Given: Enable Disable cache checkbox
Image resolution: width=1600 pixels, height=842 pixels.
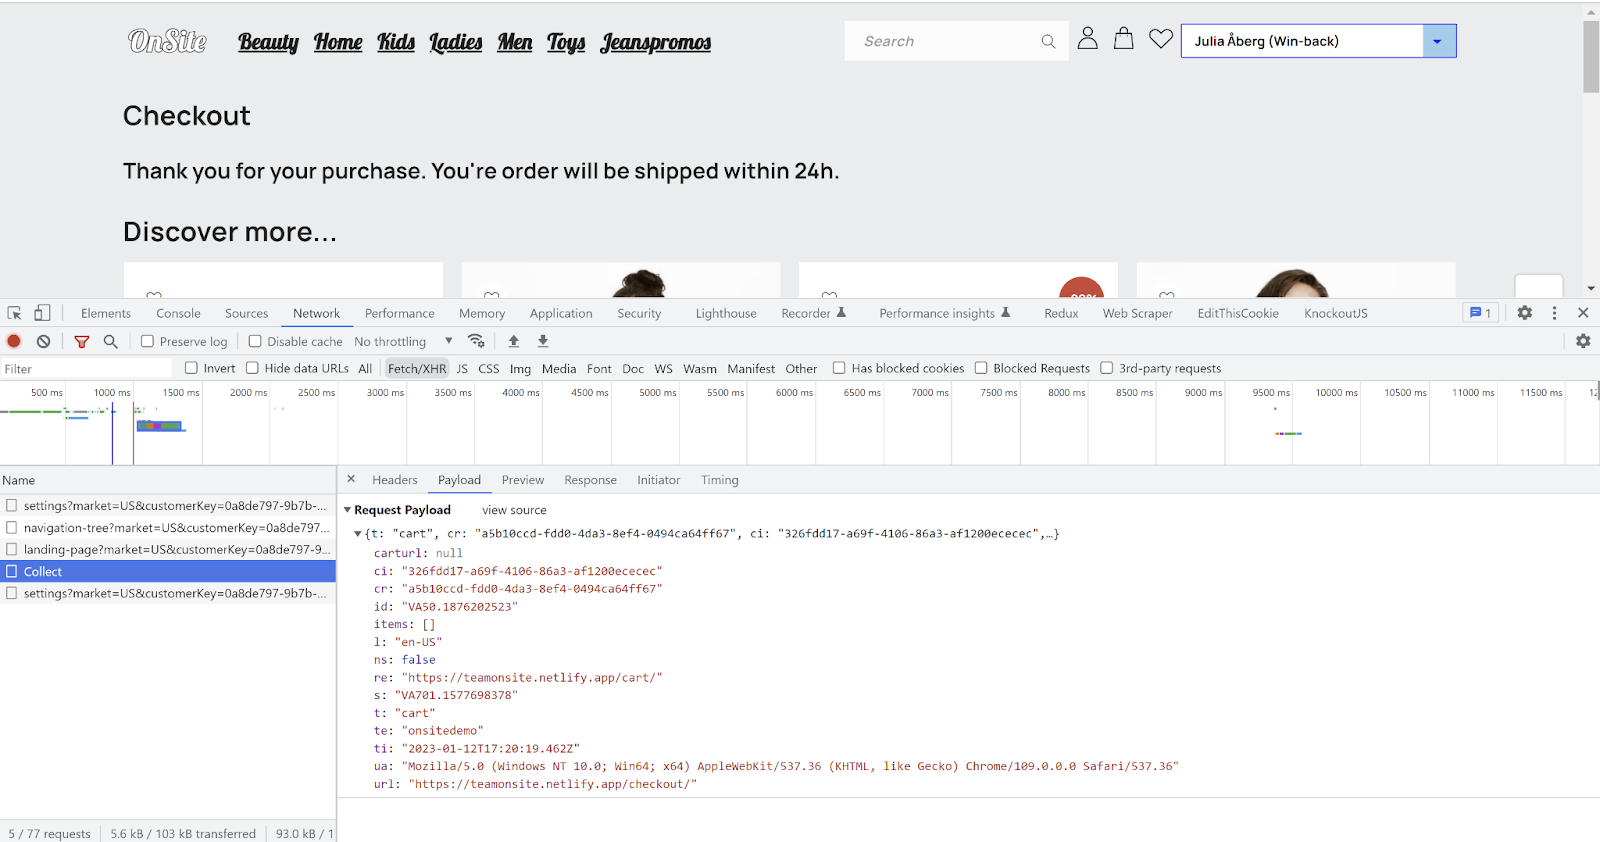Looking at the screenshot, I should click(x=255, y=341).
